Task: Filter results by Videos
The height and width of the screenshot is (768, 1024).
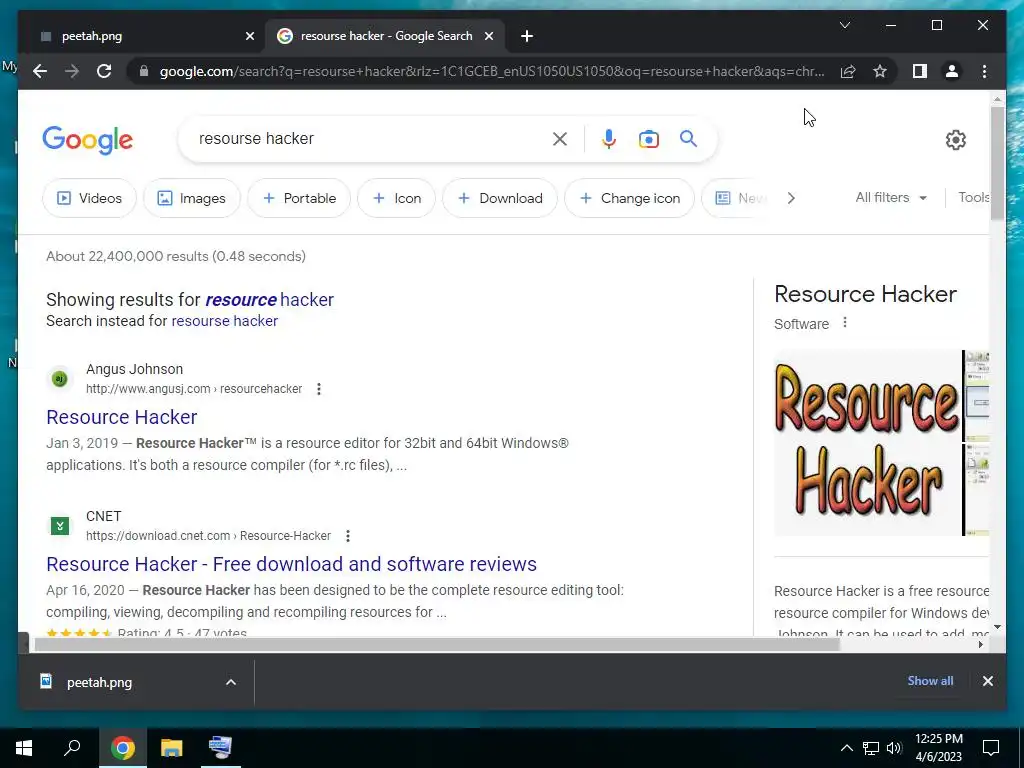Action: tap(89, 198)
